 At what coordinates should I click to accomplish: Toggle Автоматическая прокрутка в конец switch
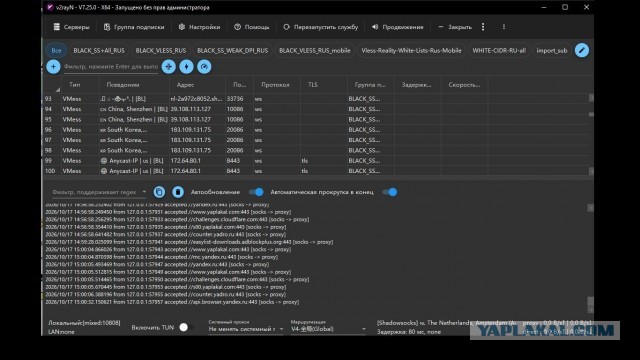click(389, 192)
